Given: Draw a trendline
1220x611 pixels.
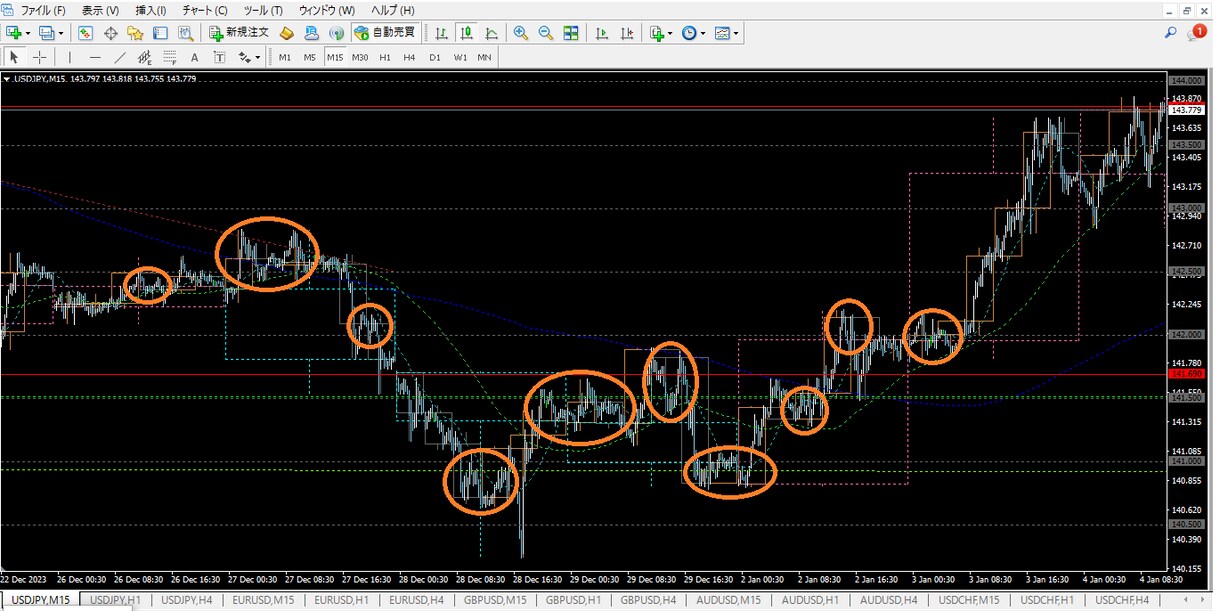Looking at the screenshot, I should click(x=120, y=57).
